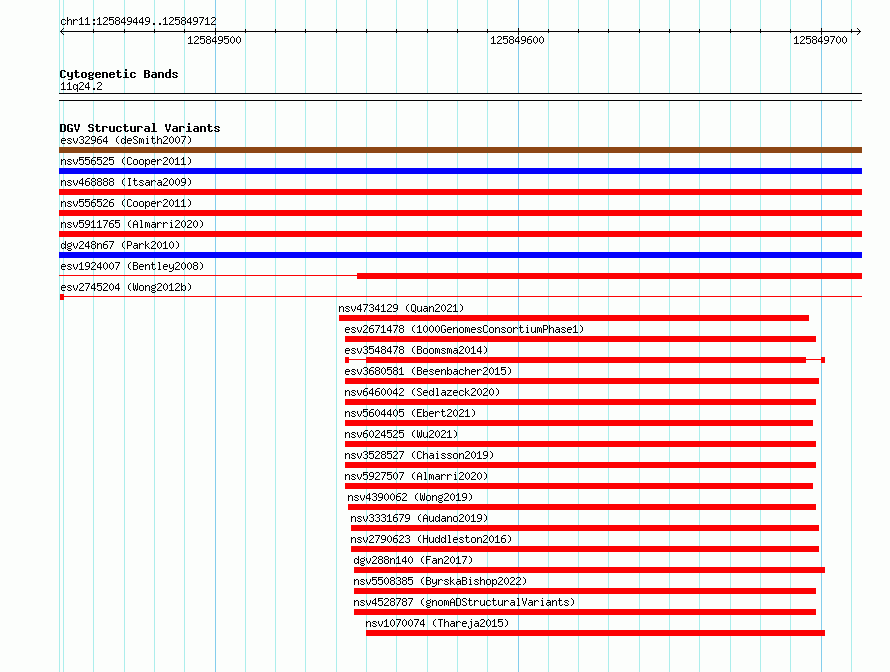Open nsv6460042 (Sedlazeck2020) label

click(x=422, y=392)
